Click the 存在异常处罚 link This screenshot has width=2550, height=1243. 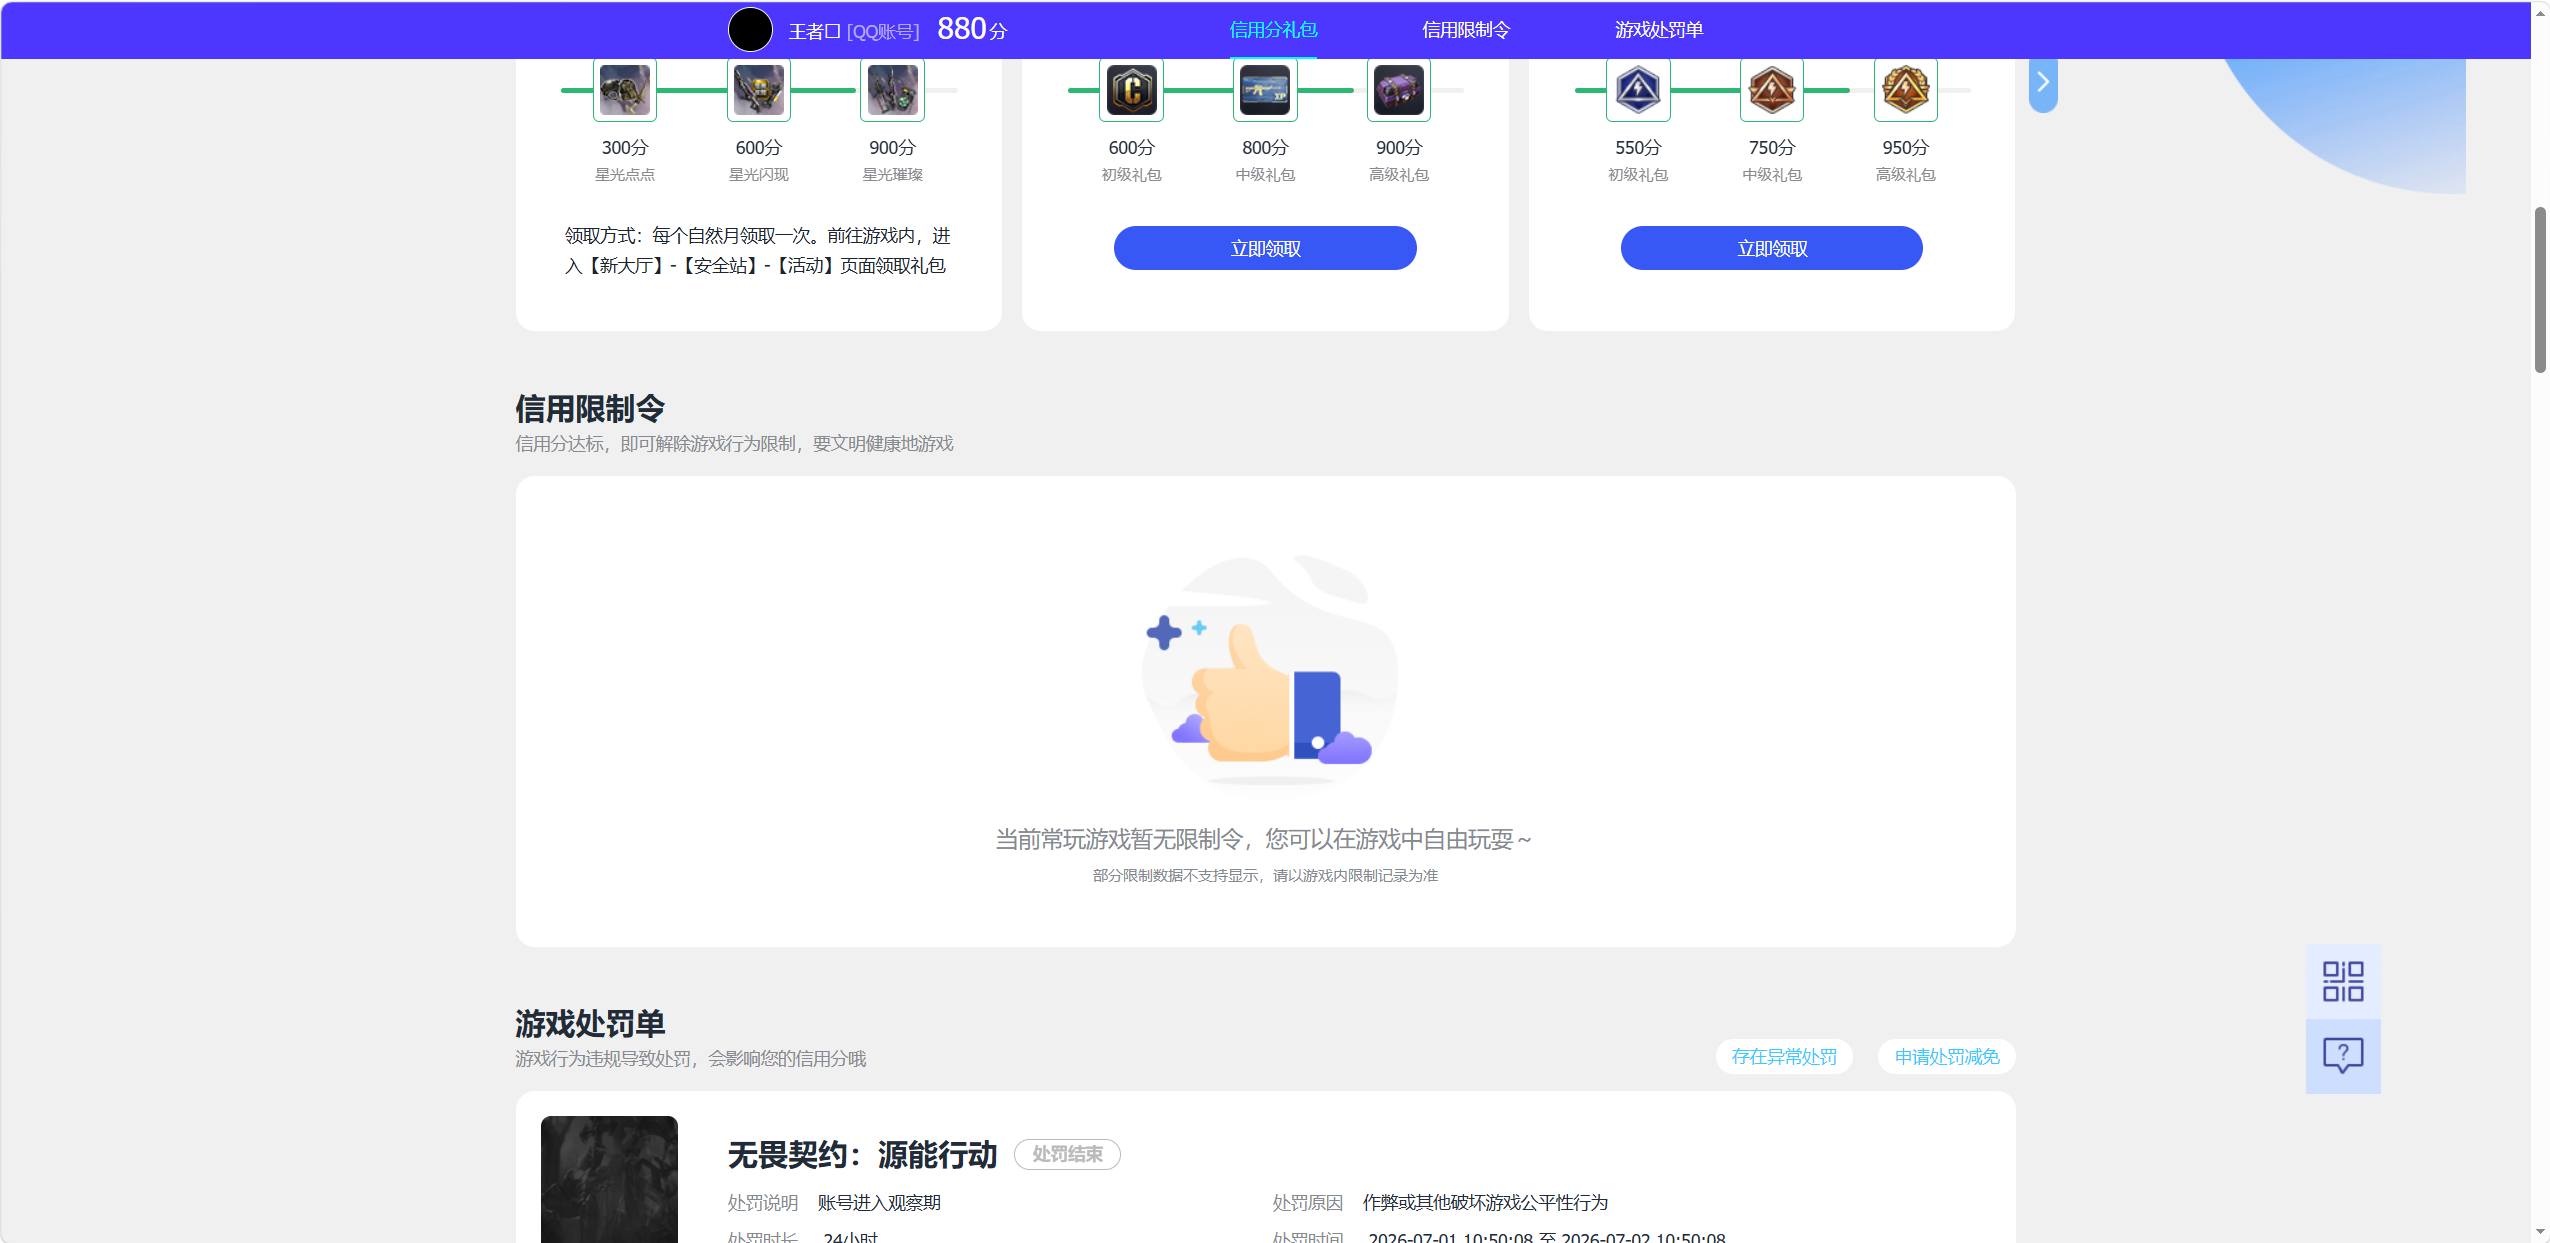1784,1057
